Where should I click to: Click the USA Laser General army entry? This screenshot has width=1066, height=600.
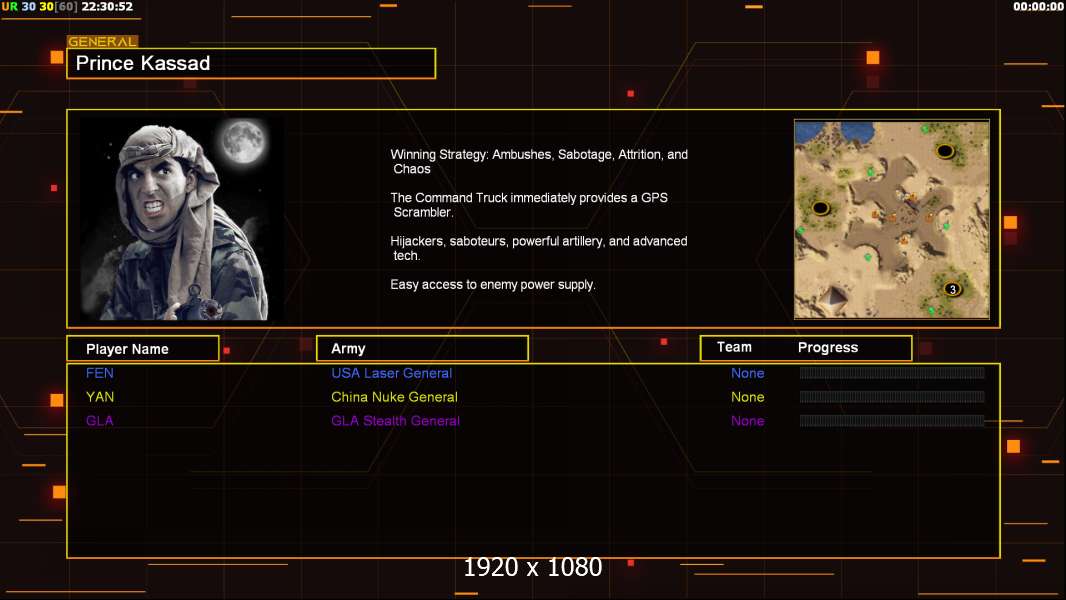click(x=391, y=373)
